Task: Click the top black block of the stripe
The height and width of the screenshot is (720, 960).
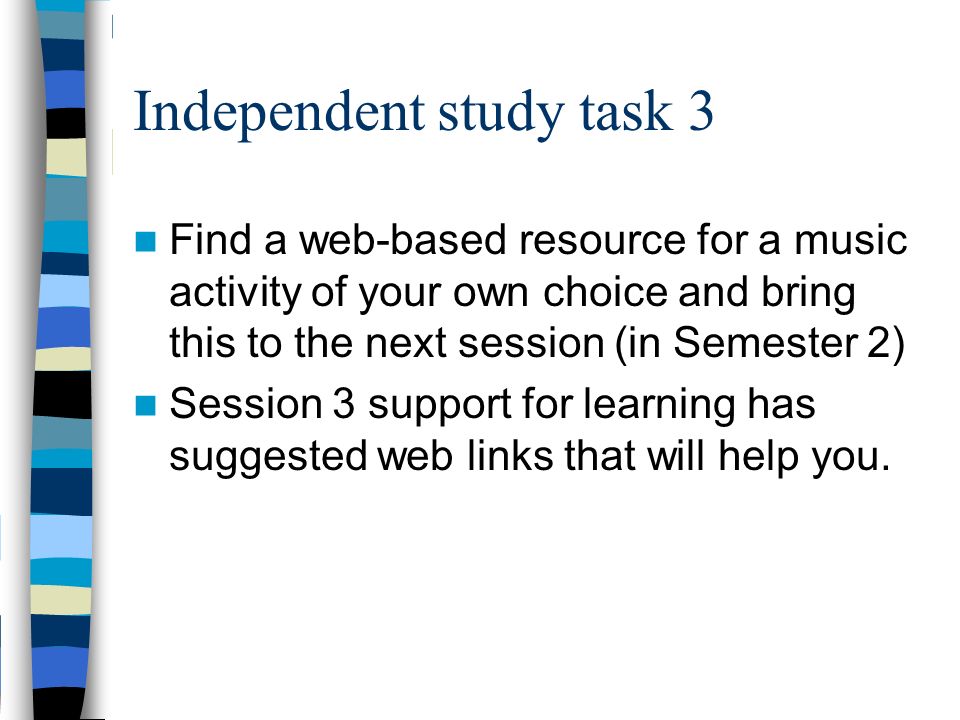Action: point(66,123)
